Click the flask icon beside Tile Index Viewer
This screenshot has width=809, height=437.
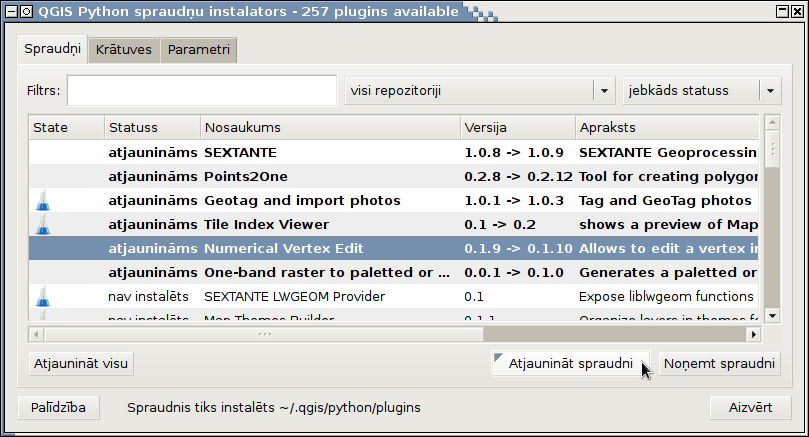(x=43, y=224)
